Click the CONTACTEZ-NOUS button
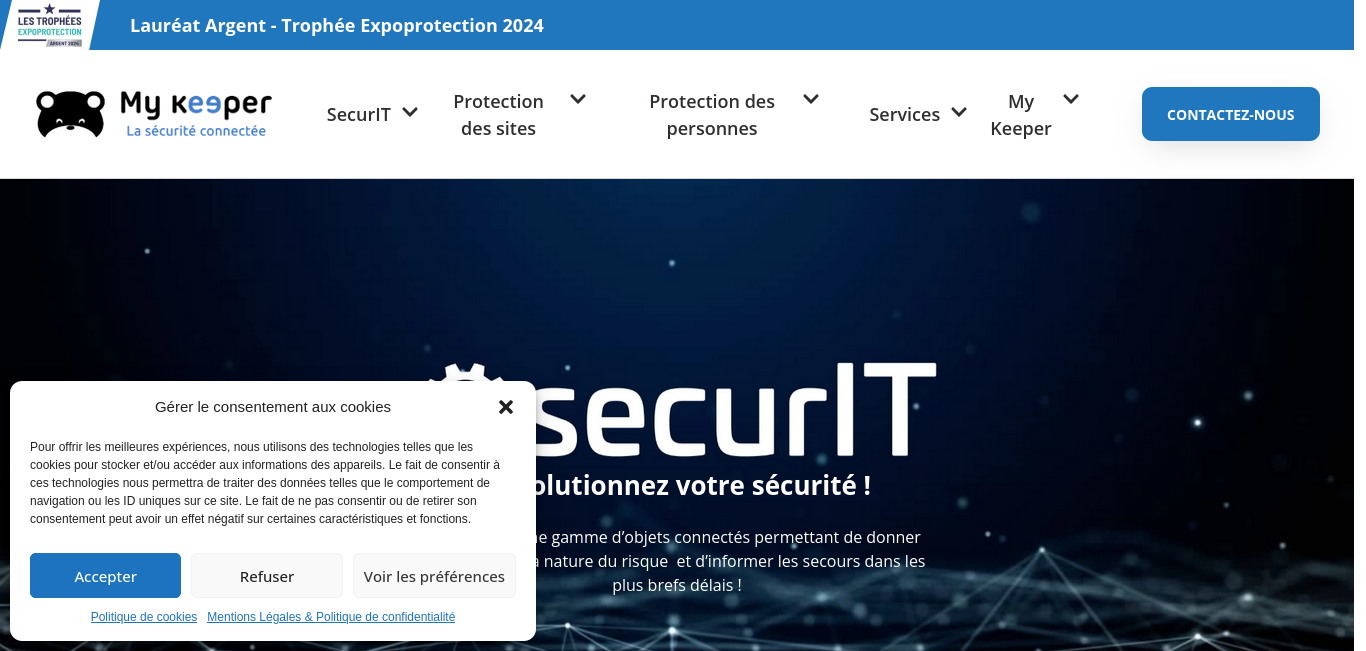1366x651 pixels. coord(1231,114)
